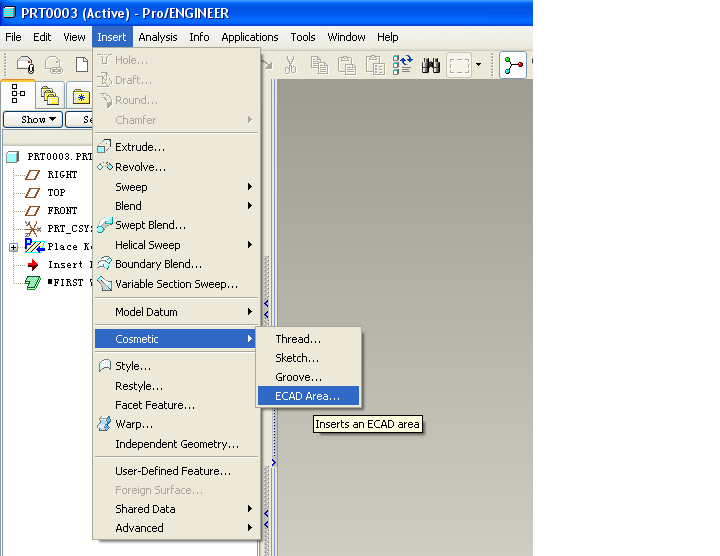This screenshot has width=720, height=556.
Task: Open the Info menu
Action: (x=199, y=37)
